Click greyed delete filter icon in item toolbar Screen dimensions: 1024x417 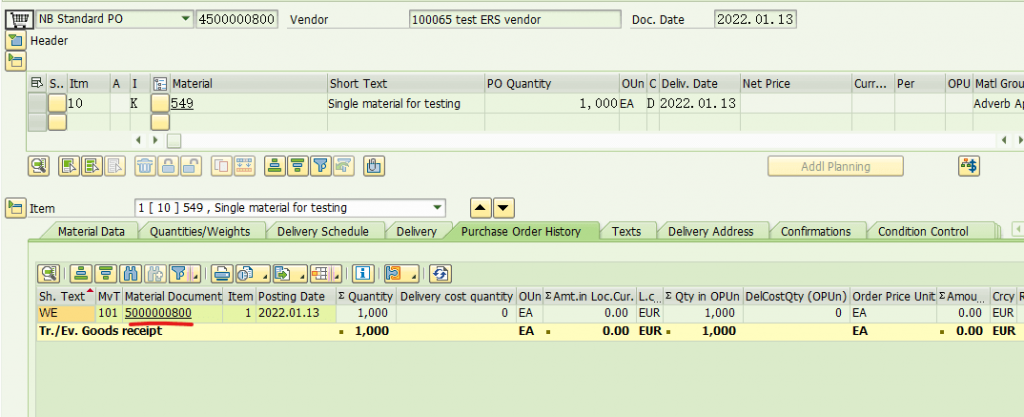342,166
